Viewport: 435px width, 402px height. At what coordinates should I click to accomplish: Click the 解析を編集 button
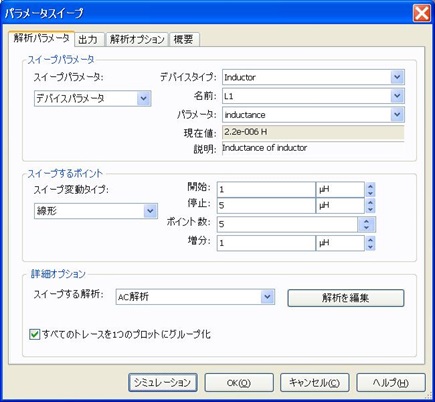[x=346, y=298]
